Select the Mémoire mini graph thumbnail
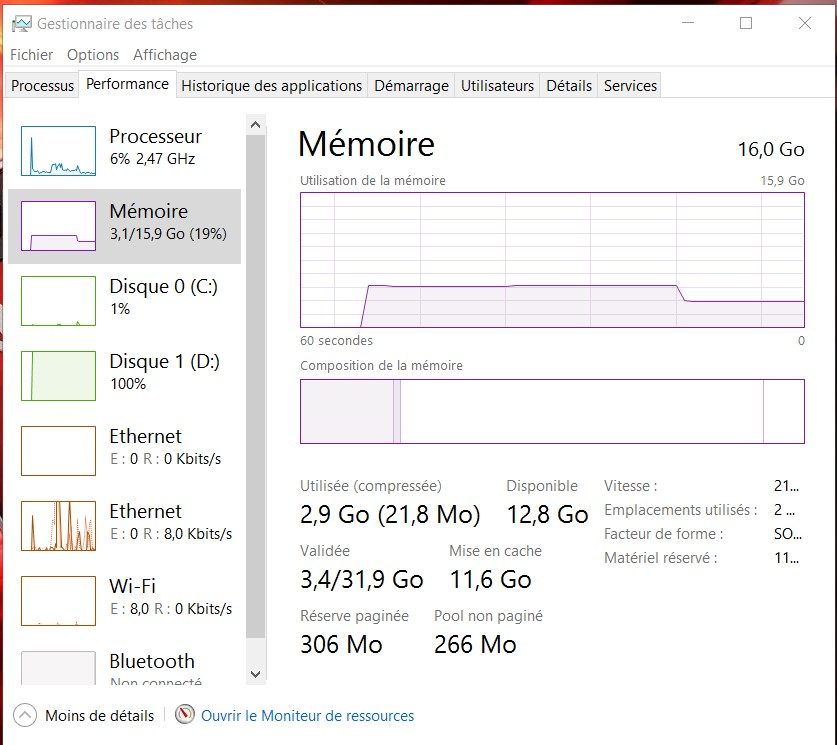 [x=58, y=226]
